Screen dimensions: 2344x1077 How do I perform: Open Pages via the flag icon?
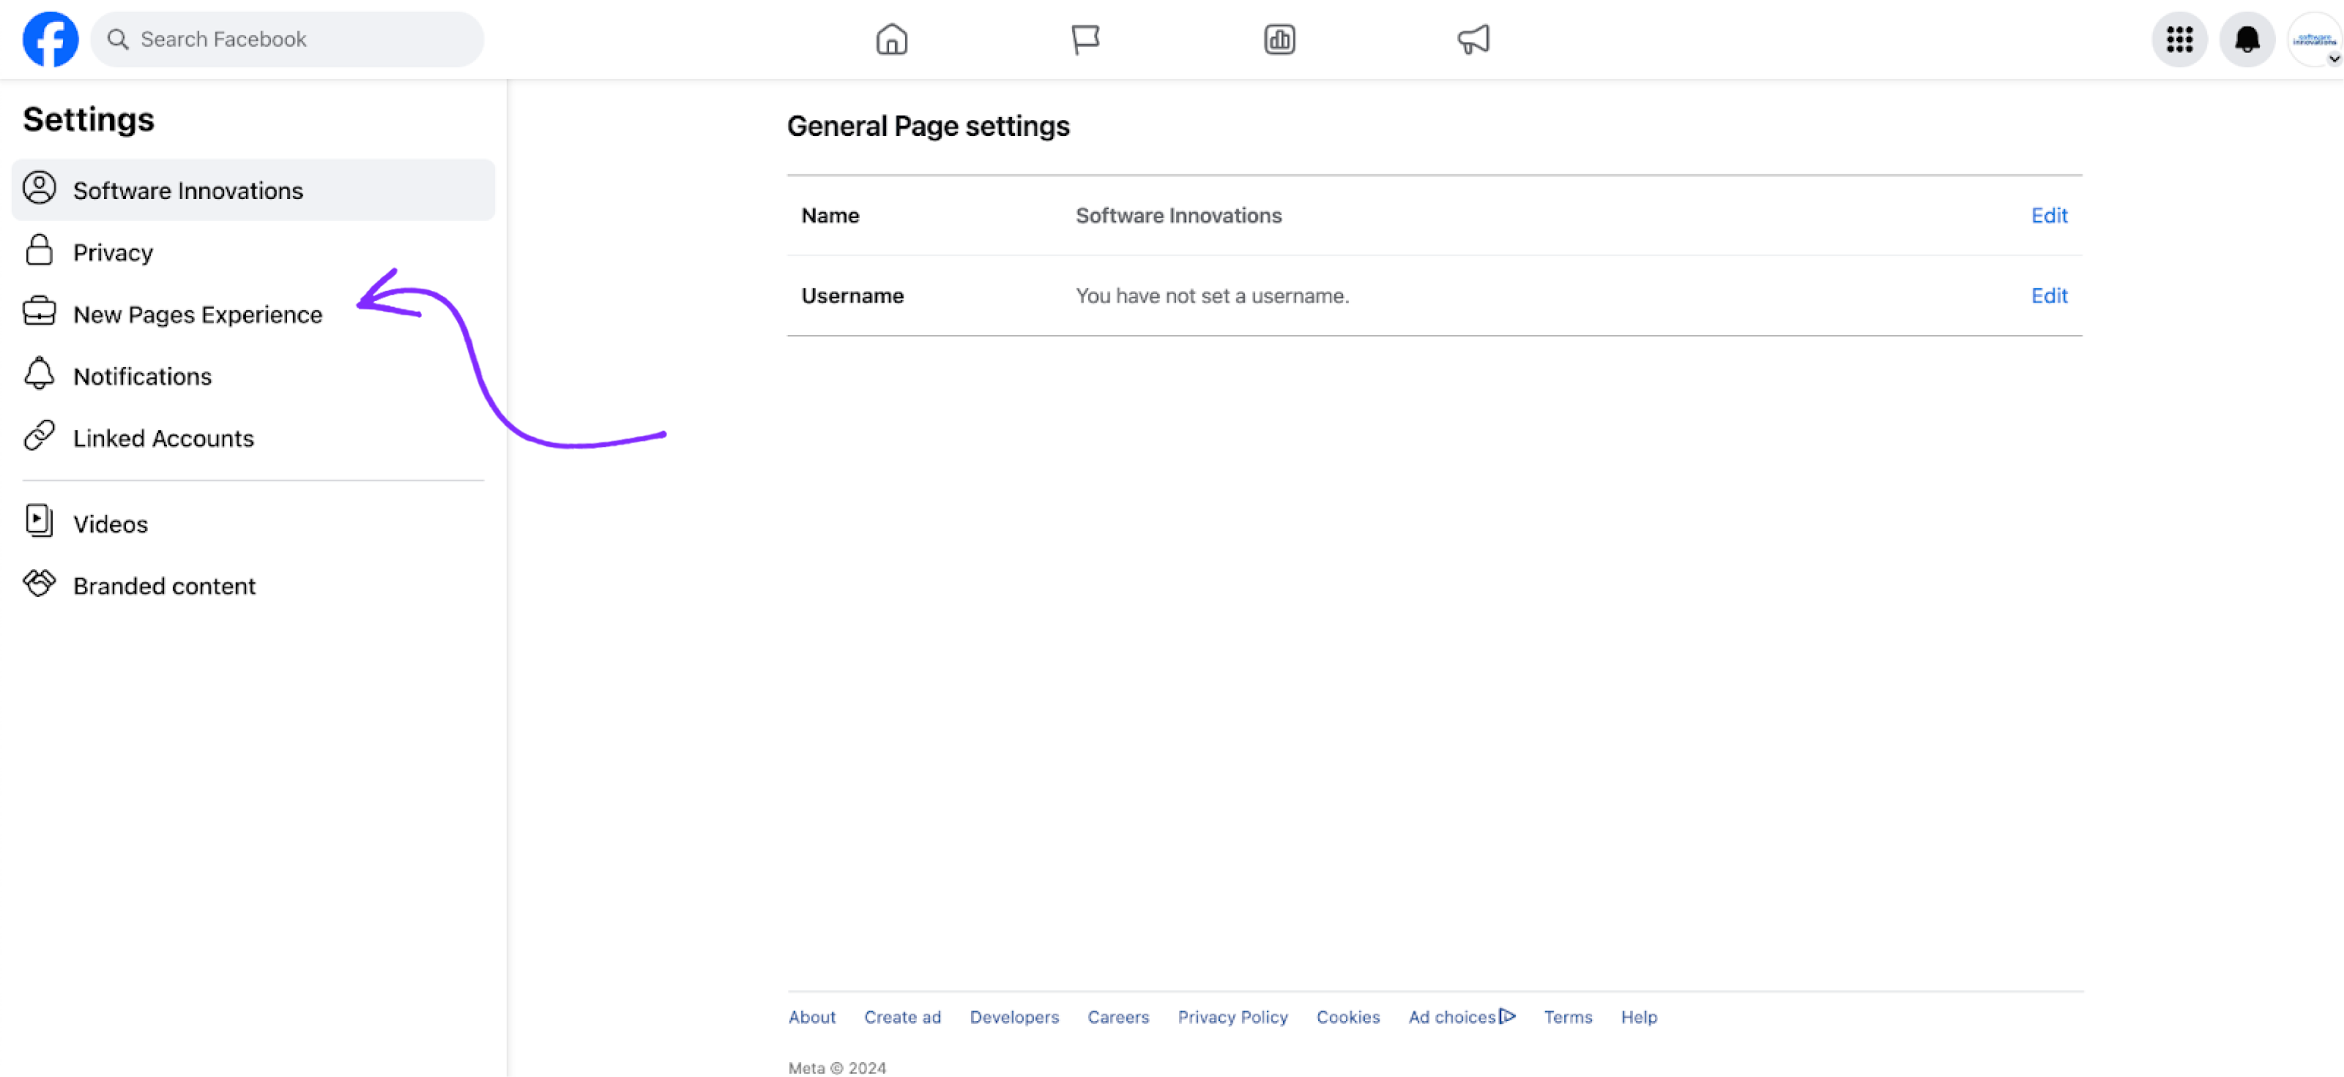coord(1085,39)
